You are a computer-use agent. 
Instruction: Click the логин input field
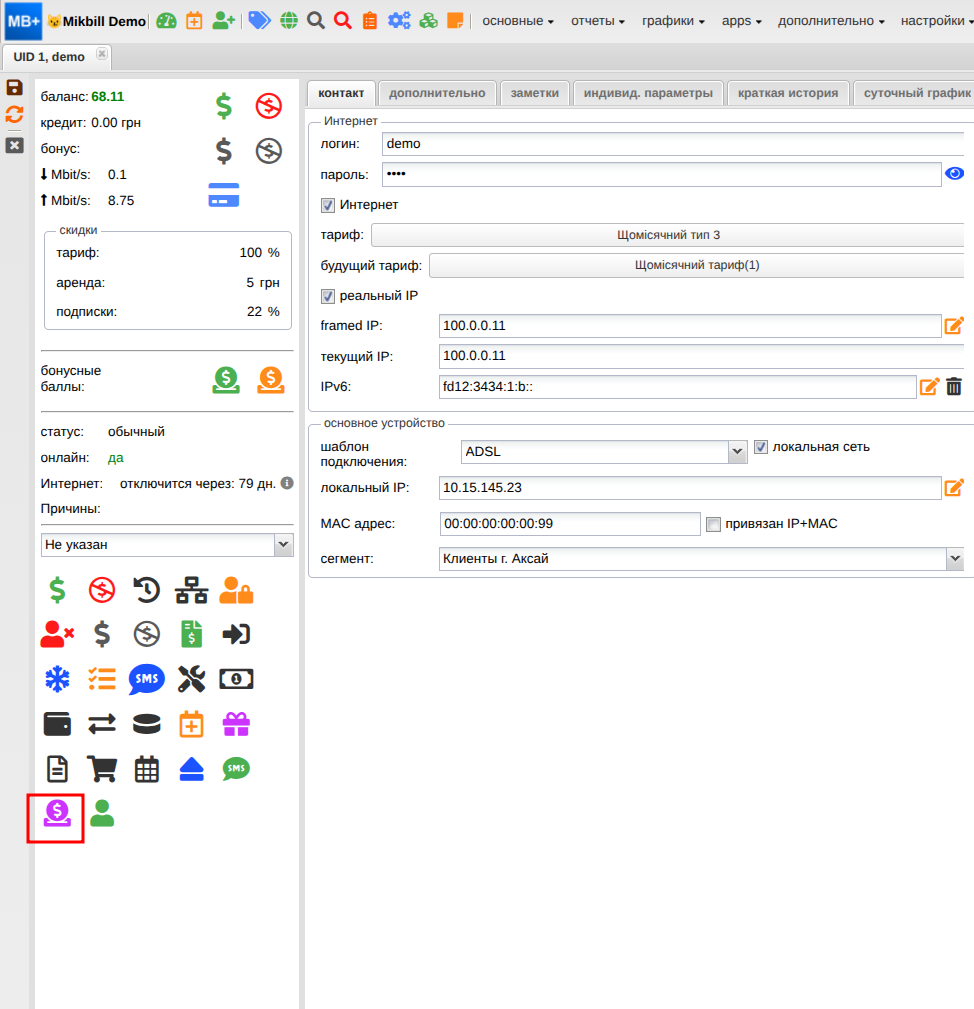(673, 144)
